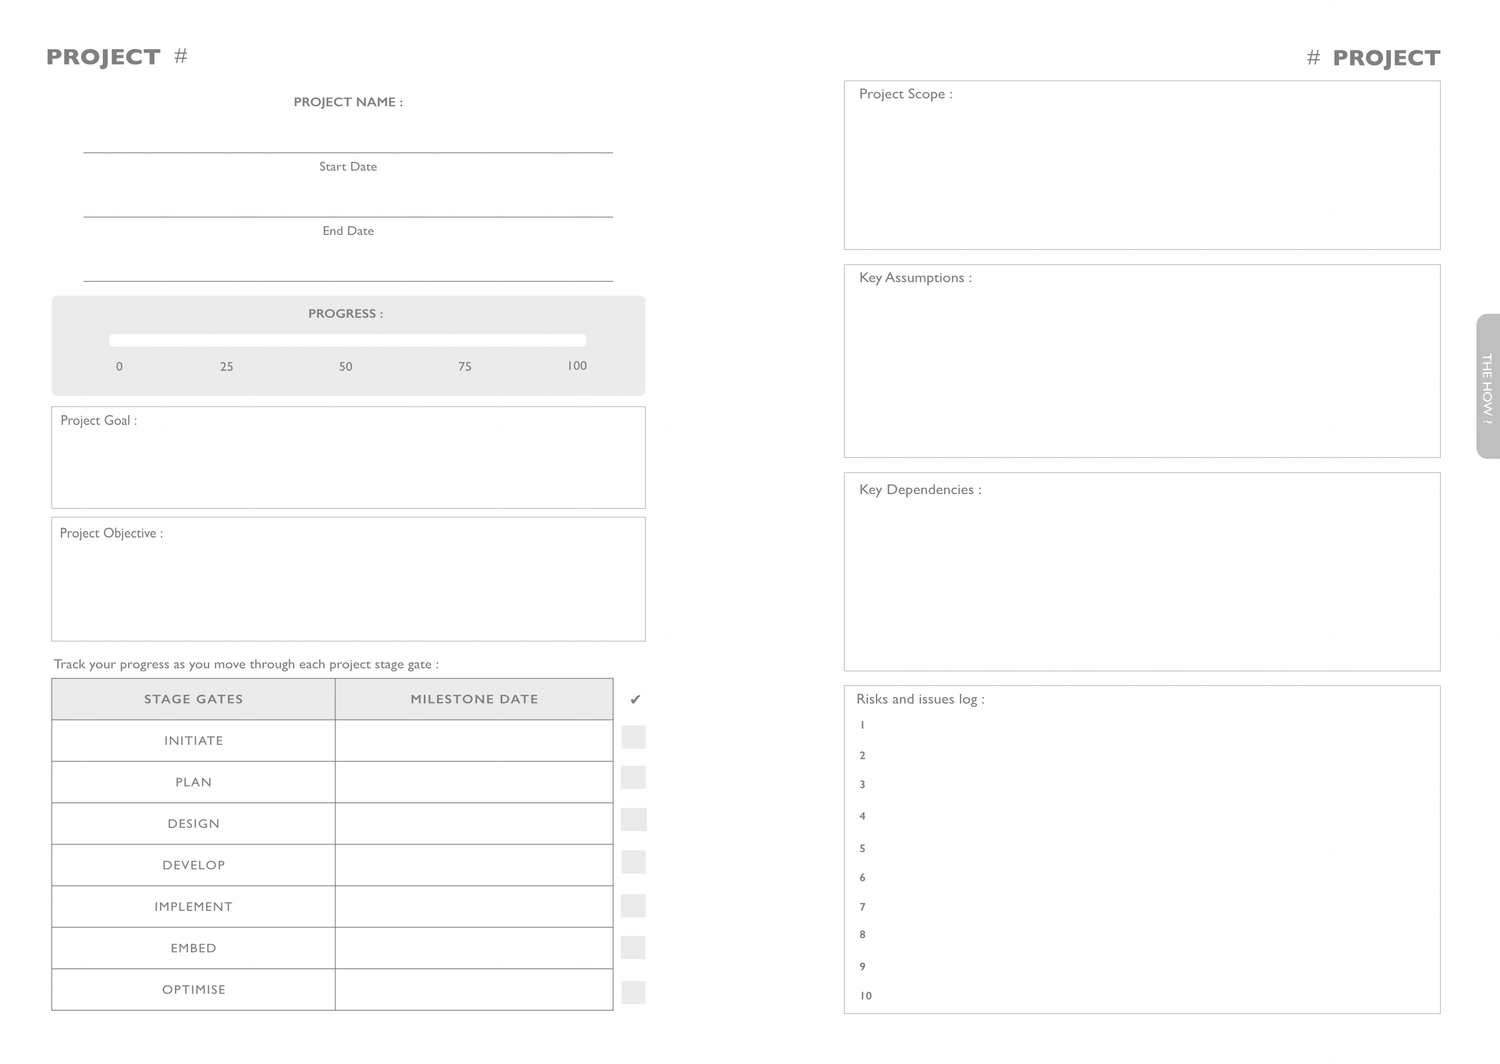The image size is (1500, 1064).
Task: Mark the OPTIMISE stage checkbox
Action: pyautogui.click(x=633, y=992)
